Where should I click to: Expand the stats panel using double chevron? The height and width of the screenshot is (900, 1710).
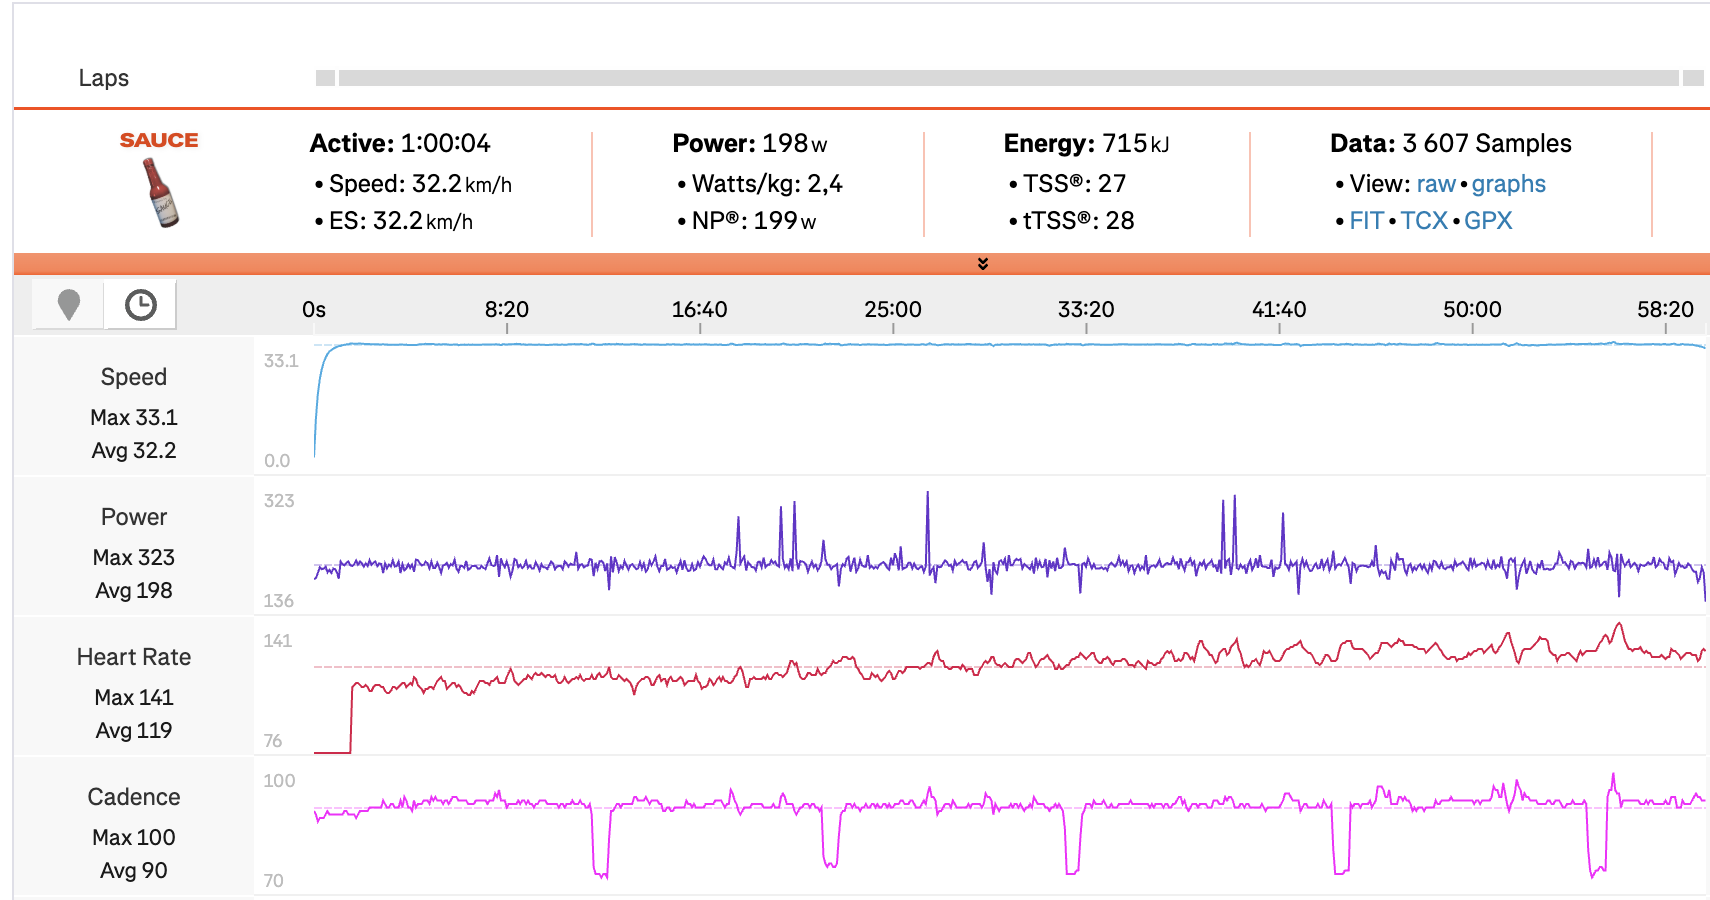pos(982,264)
